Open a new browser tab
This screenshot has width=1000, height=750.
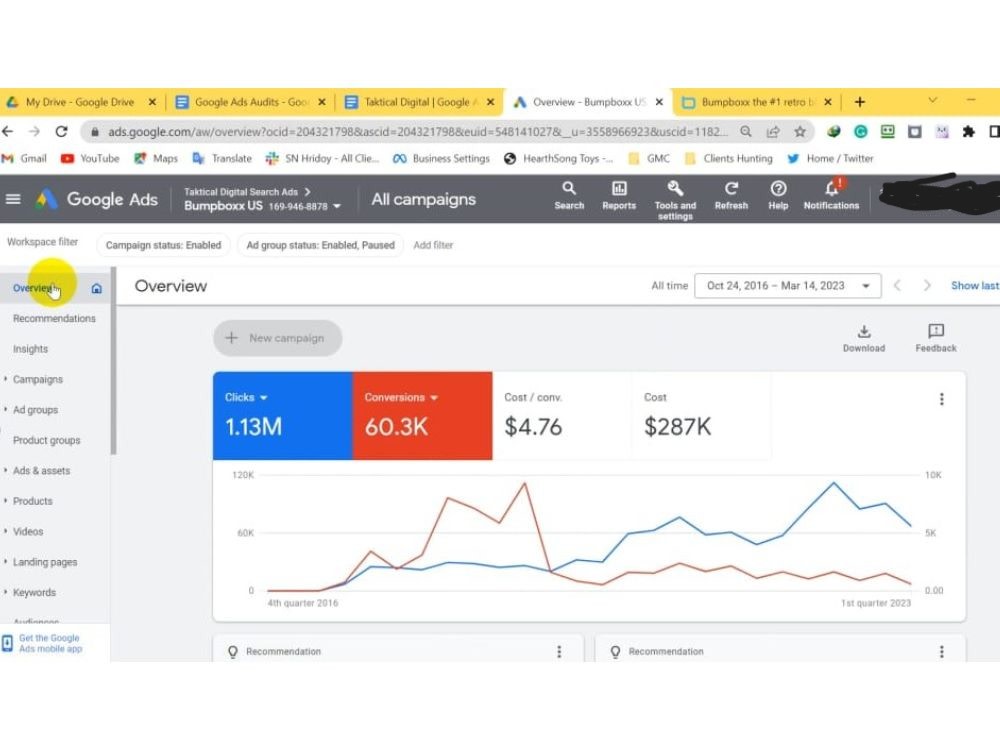pyautogui.click(x=860, y=102)
